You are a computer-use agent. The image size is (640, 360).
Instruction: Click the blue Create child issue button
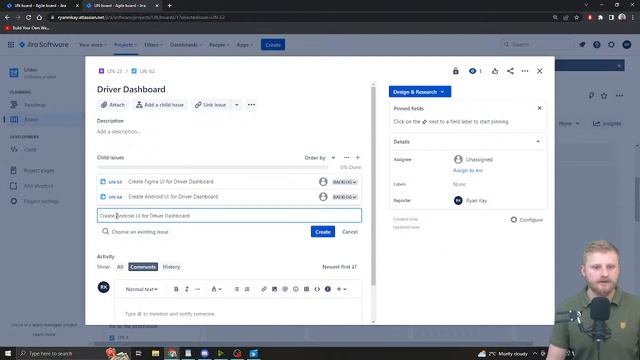click(x=322, y=232)
